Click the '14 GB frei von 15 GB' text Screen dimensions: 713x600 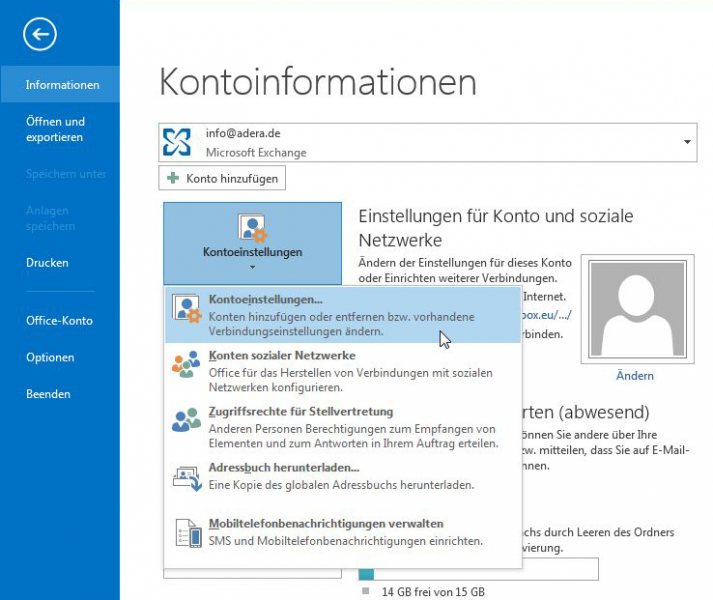(433, 592)
